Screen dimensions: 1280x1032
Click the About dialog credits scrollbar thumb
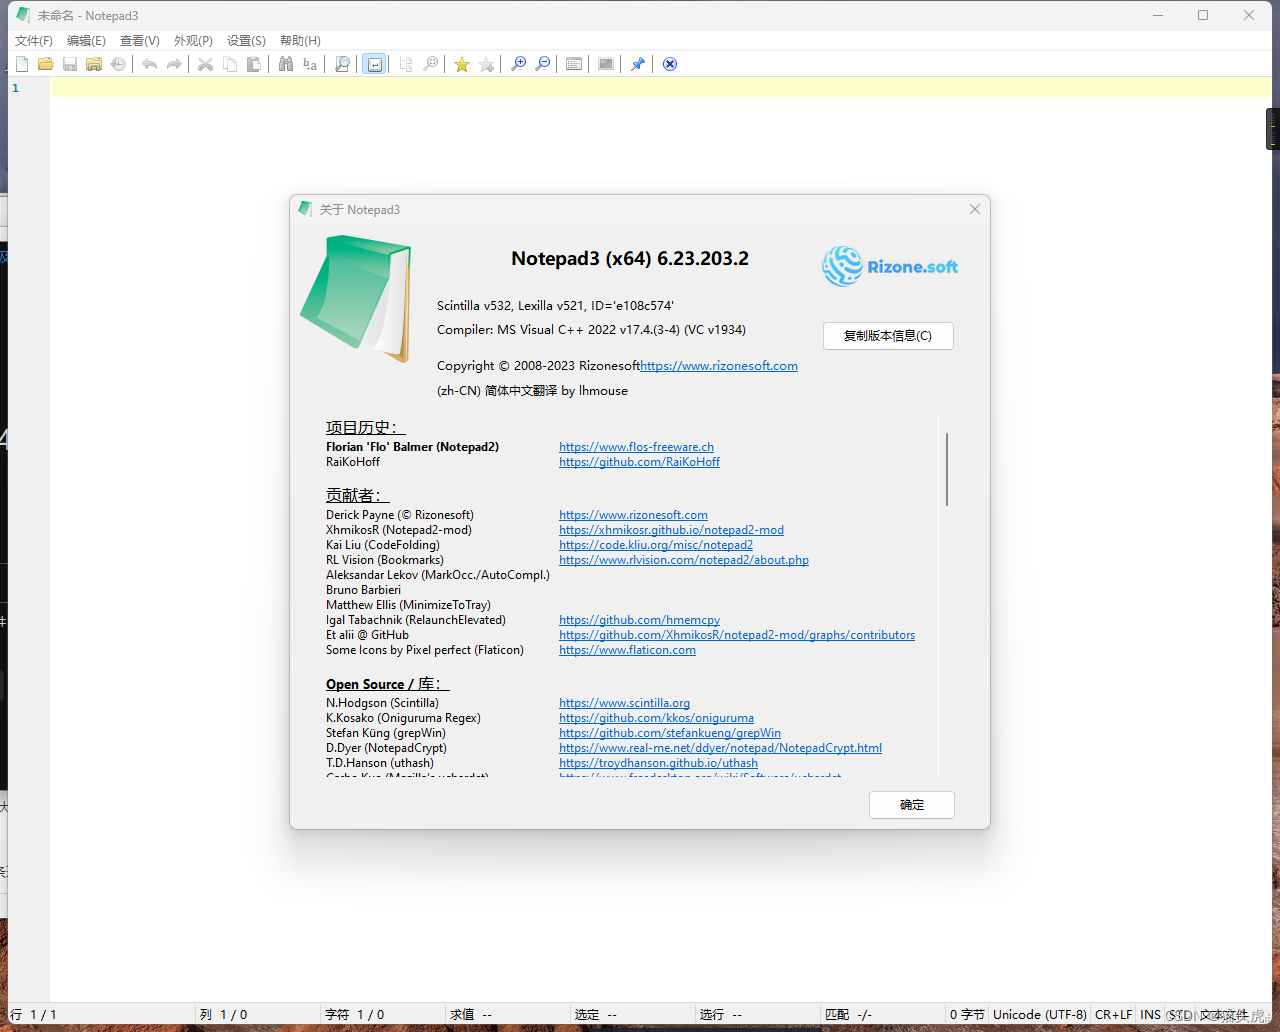946,469
